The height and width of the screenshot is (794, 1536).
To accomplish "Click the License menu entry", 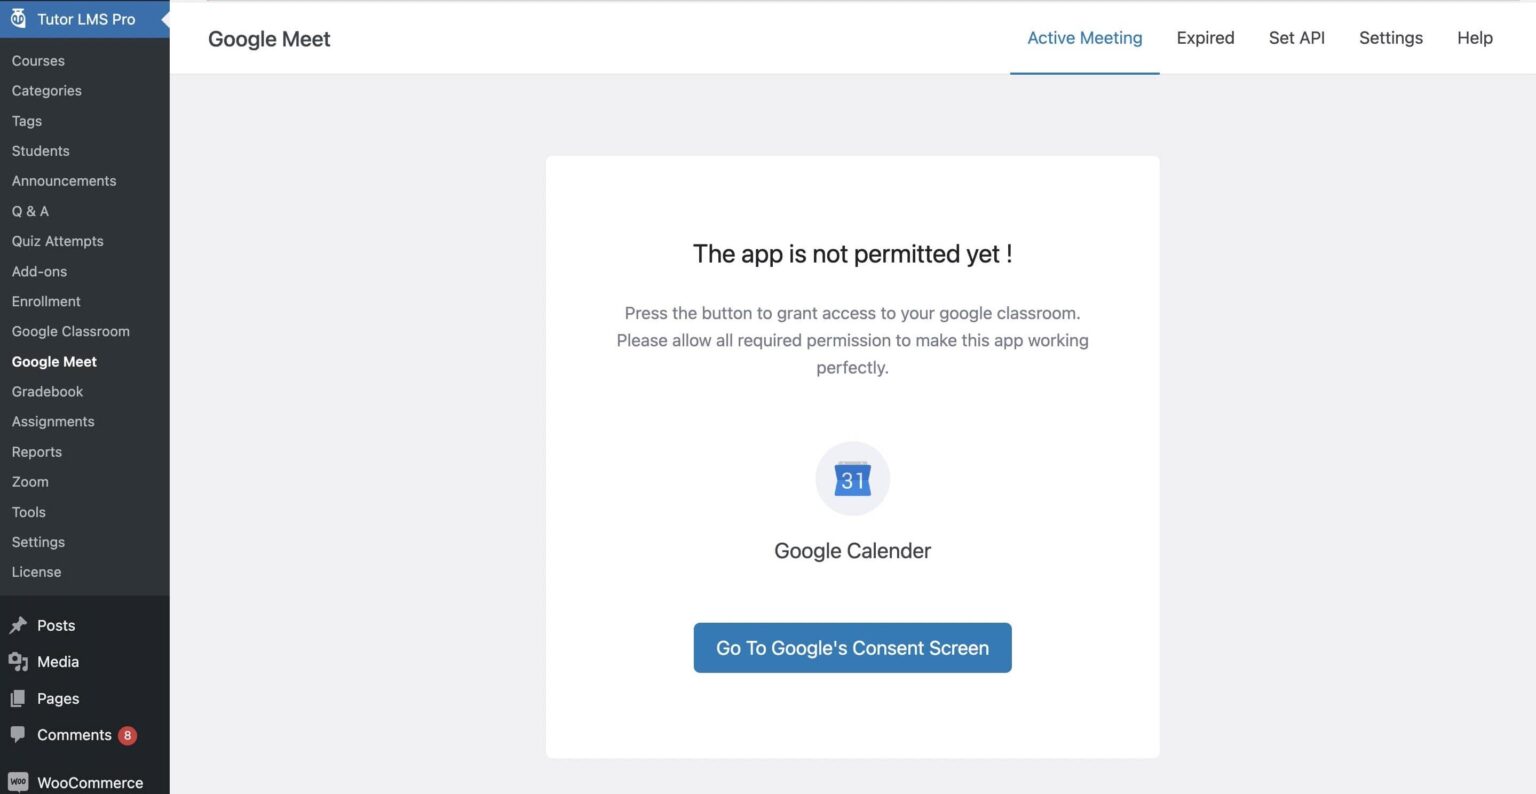I will [x=36, y=571].
